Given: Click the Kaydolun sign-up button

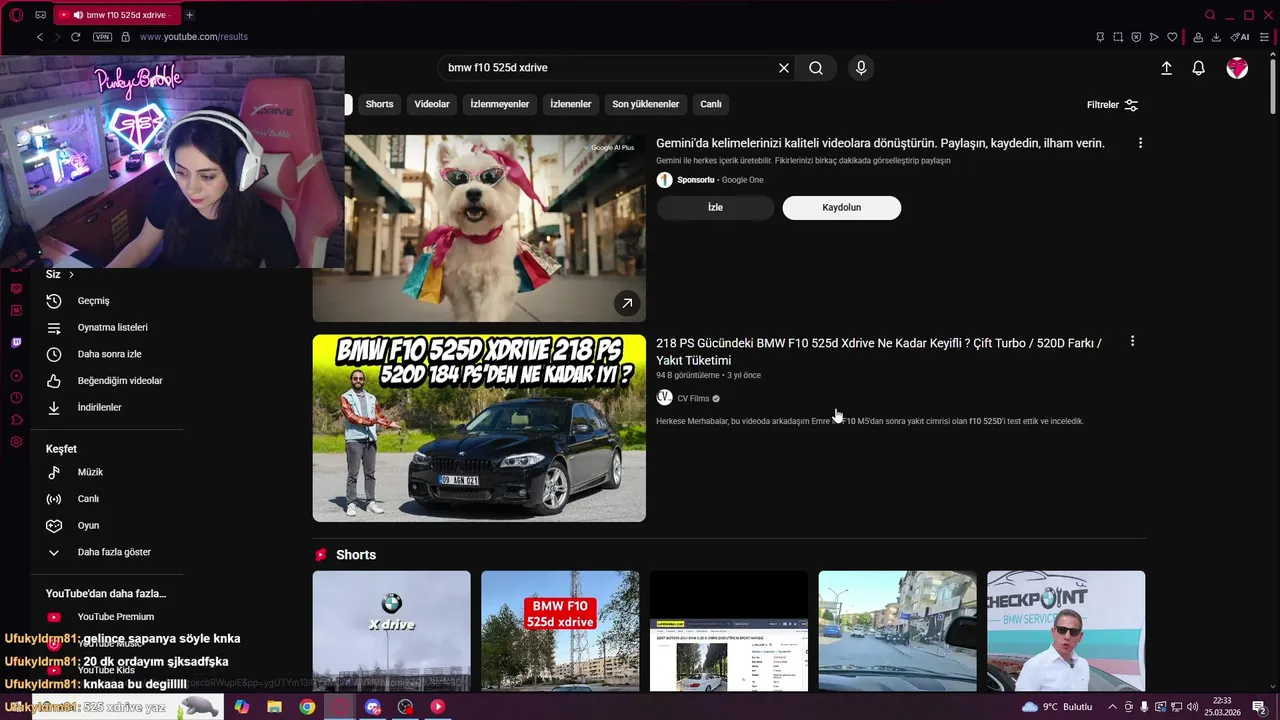Looking at the screenshot, I should coord(842,208).
